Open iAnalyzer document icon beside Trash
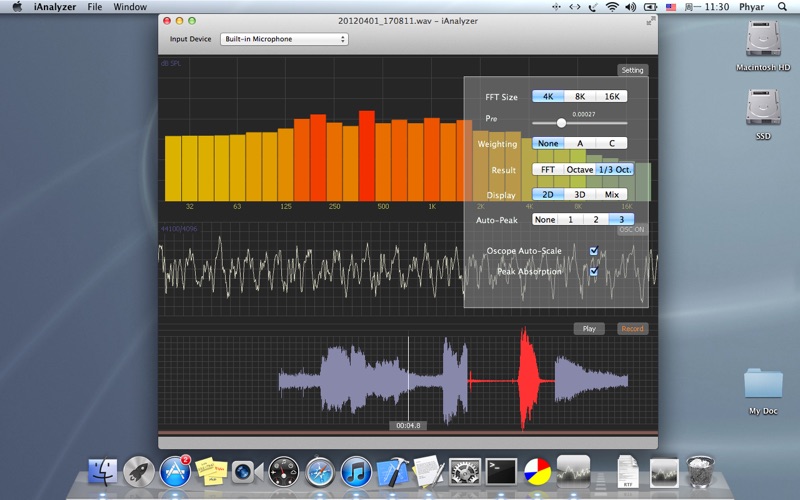 point(664,472)
